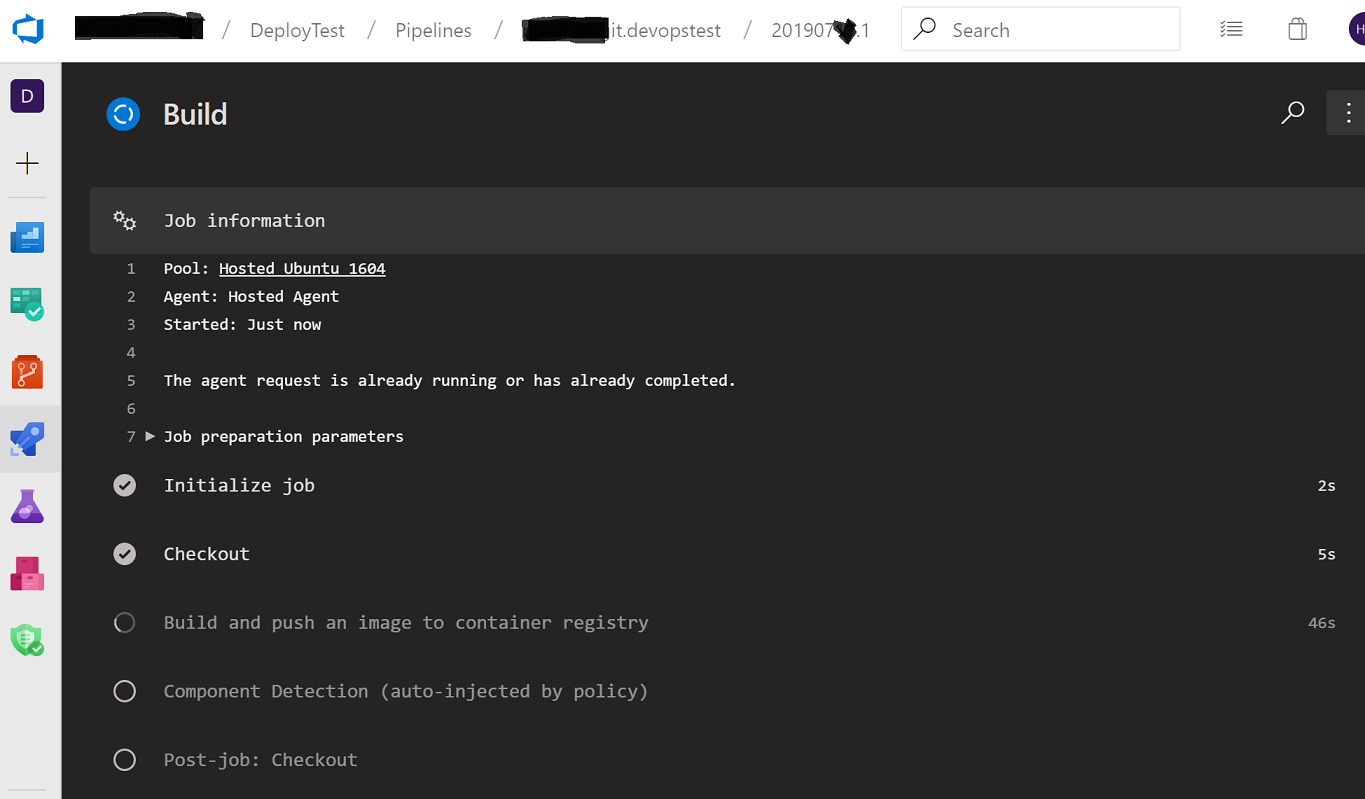Open Repos from the sidebar
The width and height of the screenshot is (1365, 799).
[x=27, y=371]
